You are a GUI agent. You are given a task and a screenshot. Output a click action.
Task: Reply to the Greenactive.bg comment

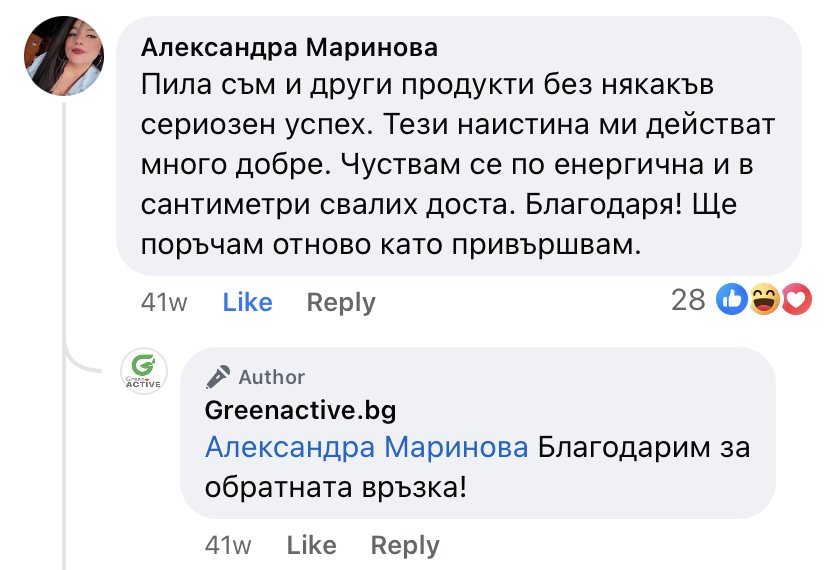point(405,546)
